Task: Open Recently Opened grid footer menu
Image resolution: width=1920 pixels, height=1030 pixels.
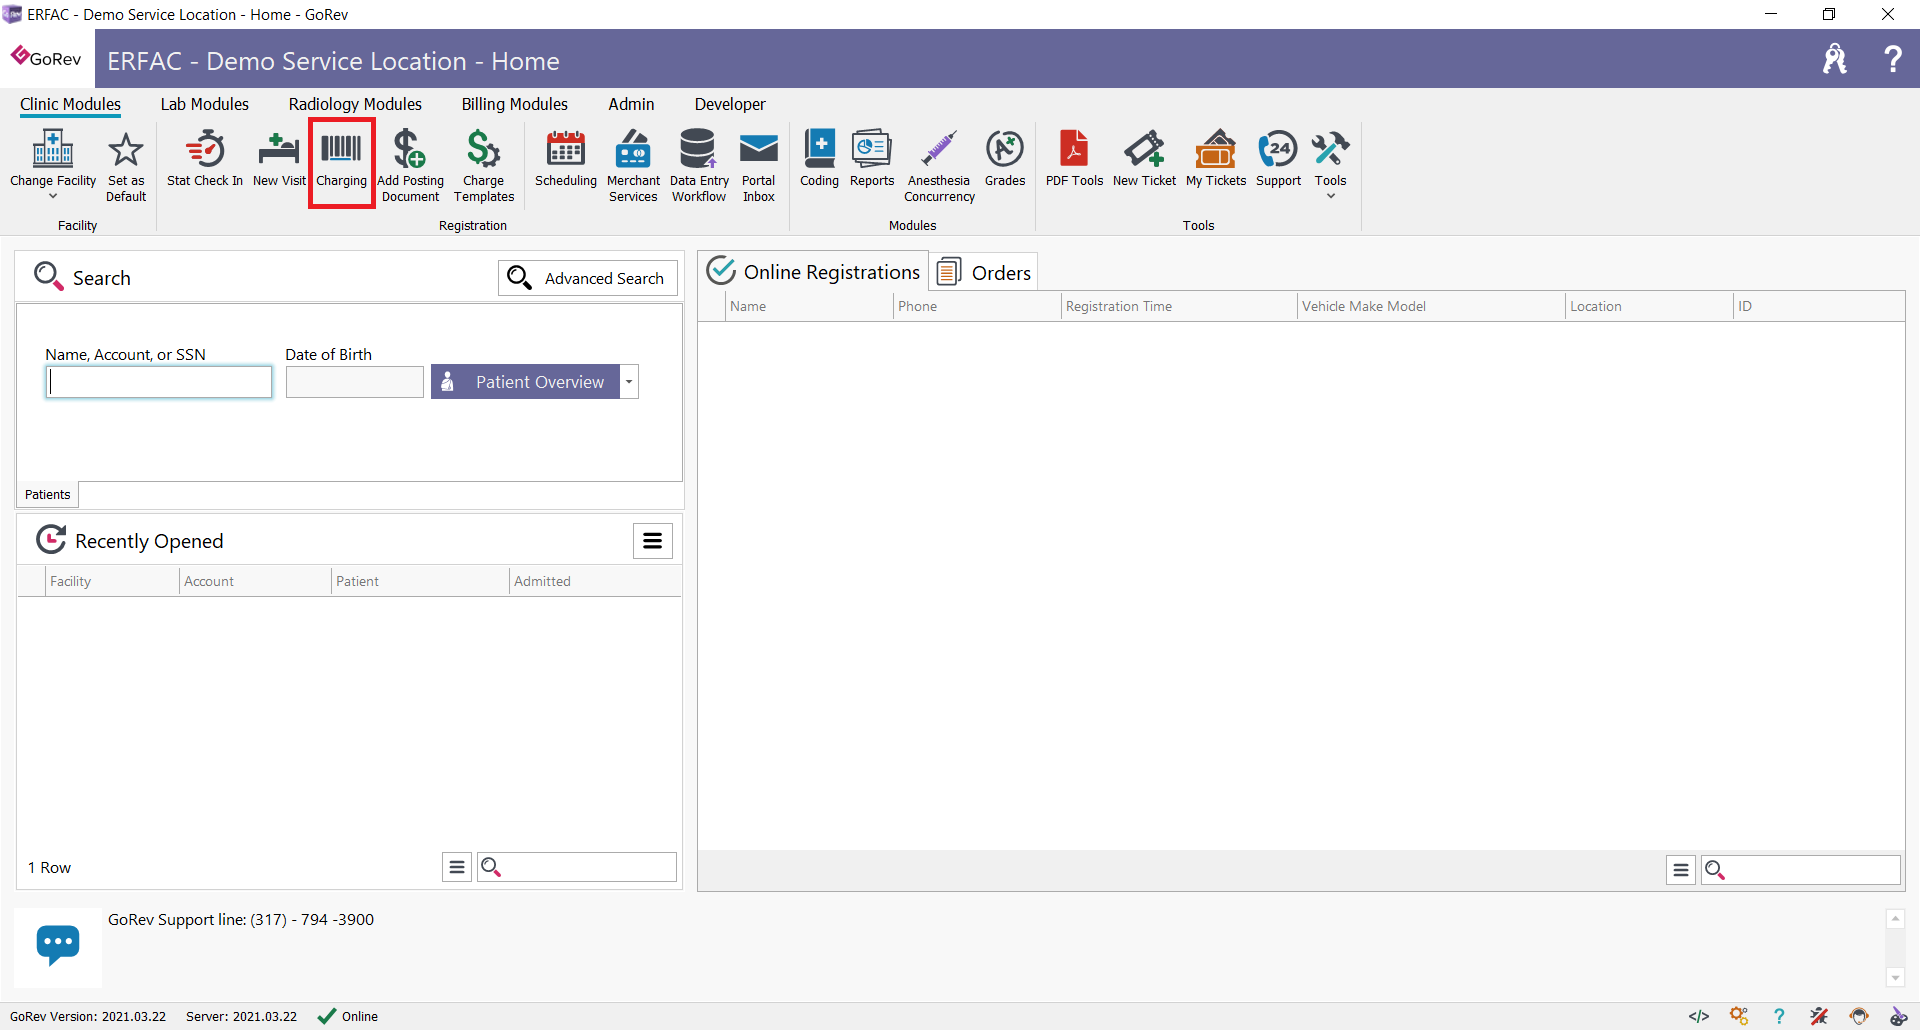Action: (x=457, y=867)
